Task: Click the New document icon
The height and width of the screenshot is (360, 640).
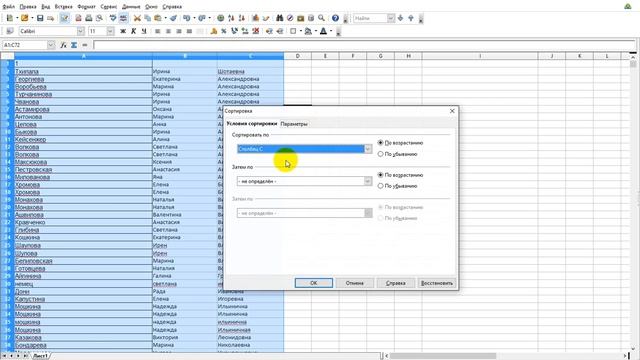Action: [x=10, y=18]
